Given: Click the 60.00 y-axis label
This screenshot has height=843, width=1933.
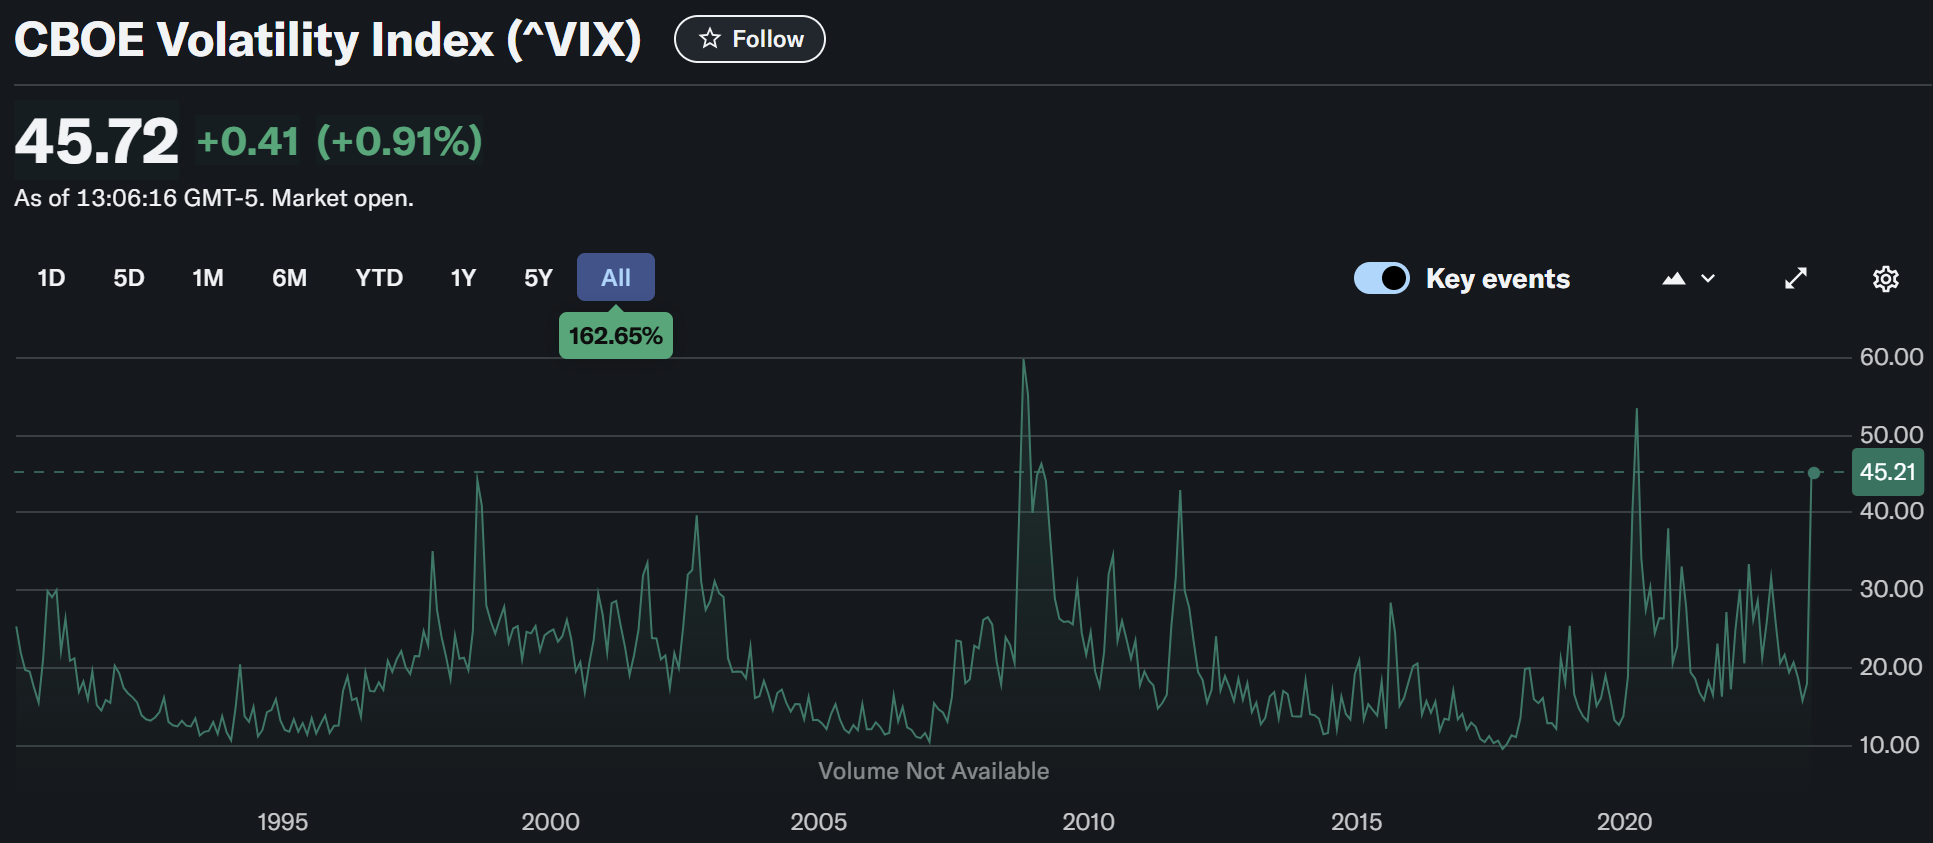Looking at the screenshot, I should click(1891, 357).
